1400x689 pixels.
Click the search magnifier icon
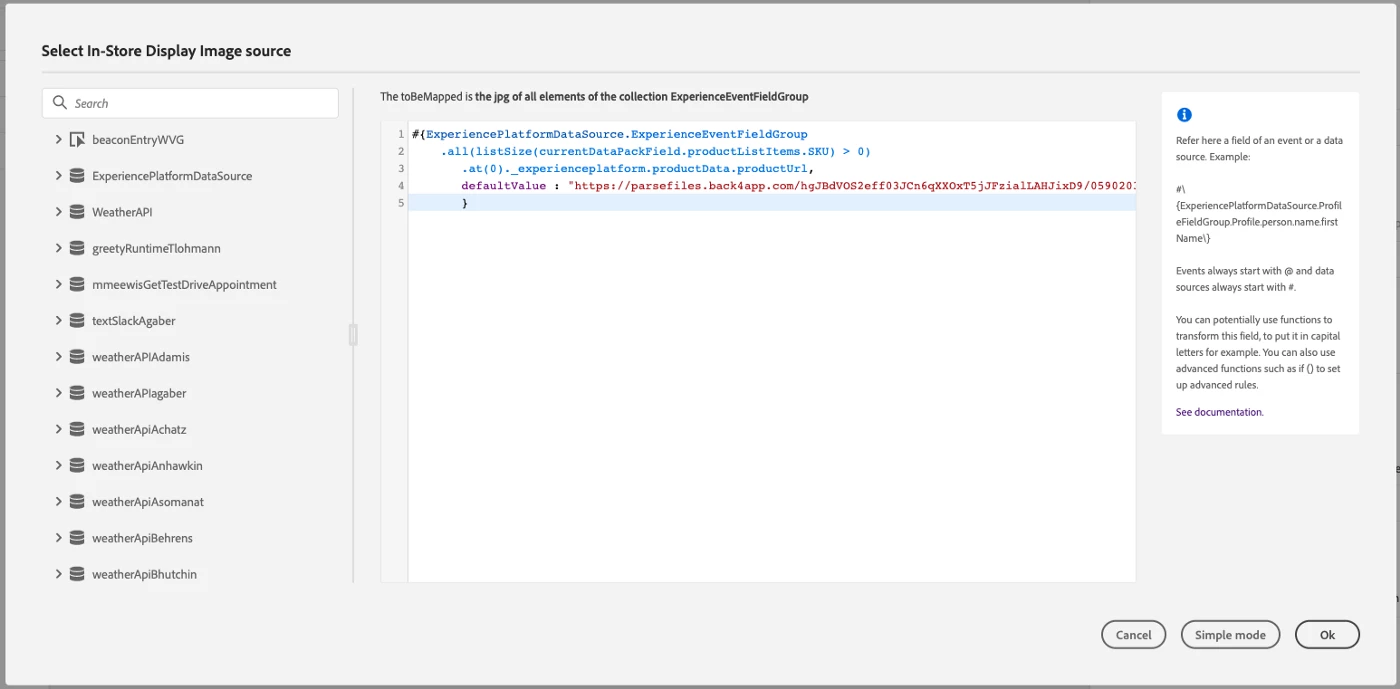click(60, 103)
